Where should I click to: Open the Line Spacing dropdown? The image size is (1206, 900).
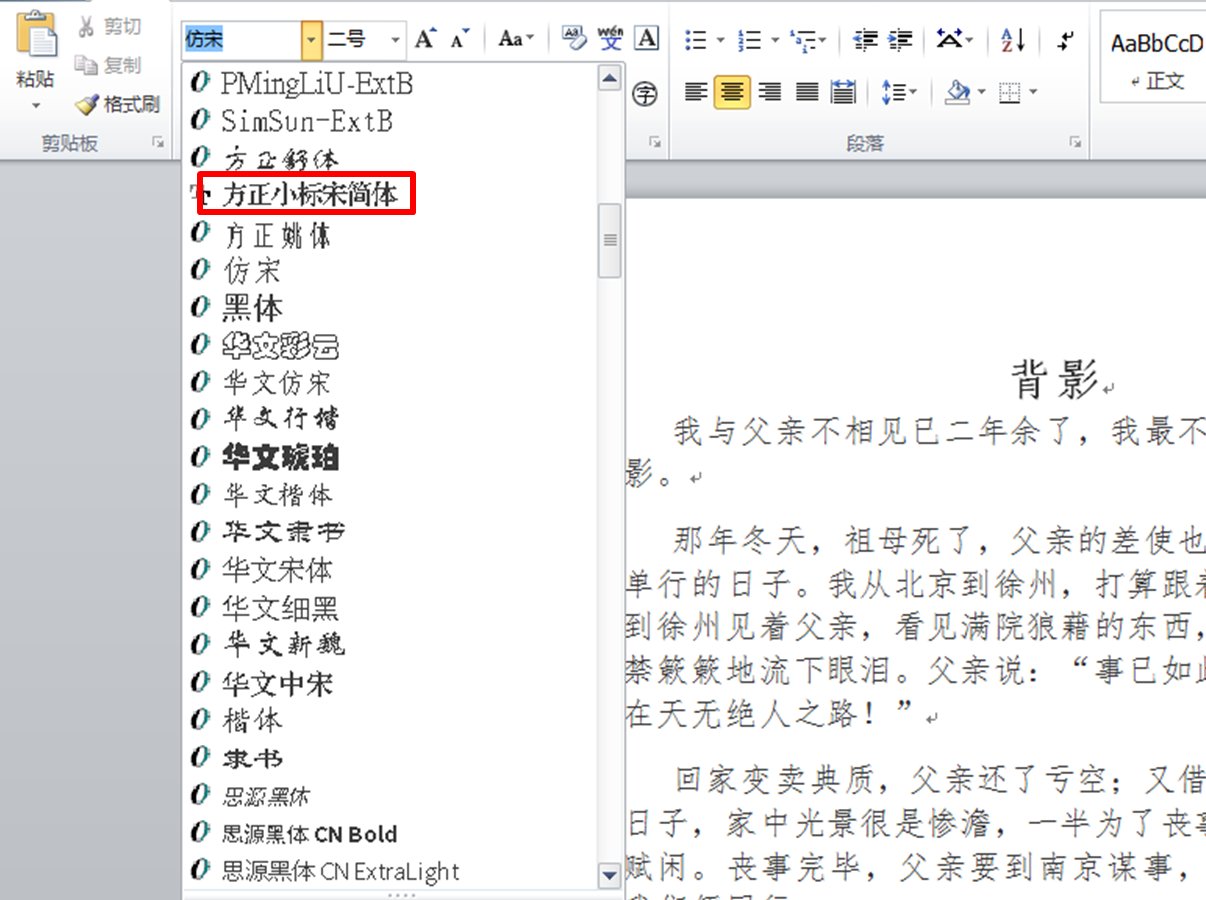click(898, 92)
